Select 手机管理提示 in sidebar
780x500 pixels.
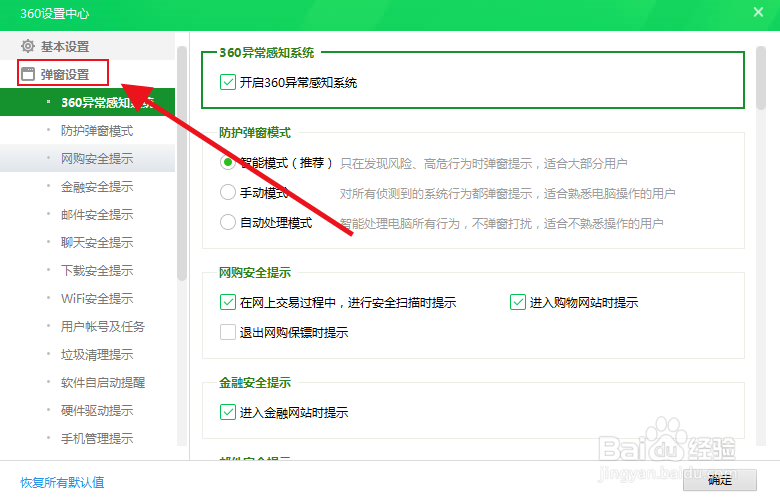88,438
